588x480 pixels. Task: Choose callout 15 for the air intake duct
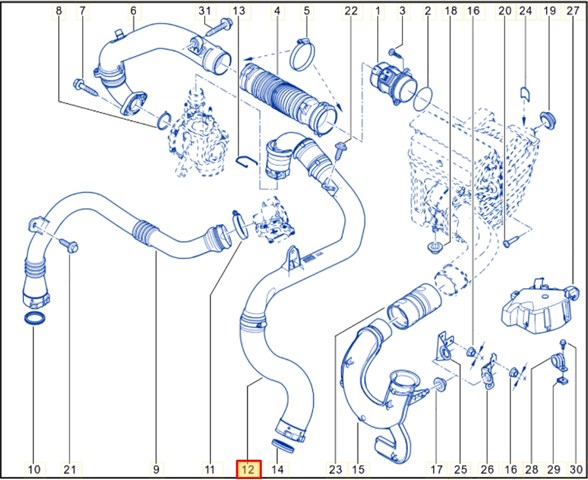point(358,469)
